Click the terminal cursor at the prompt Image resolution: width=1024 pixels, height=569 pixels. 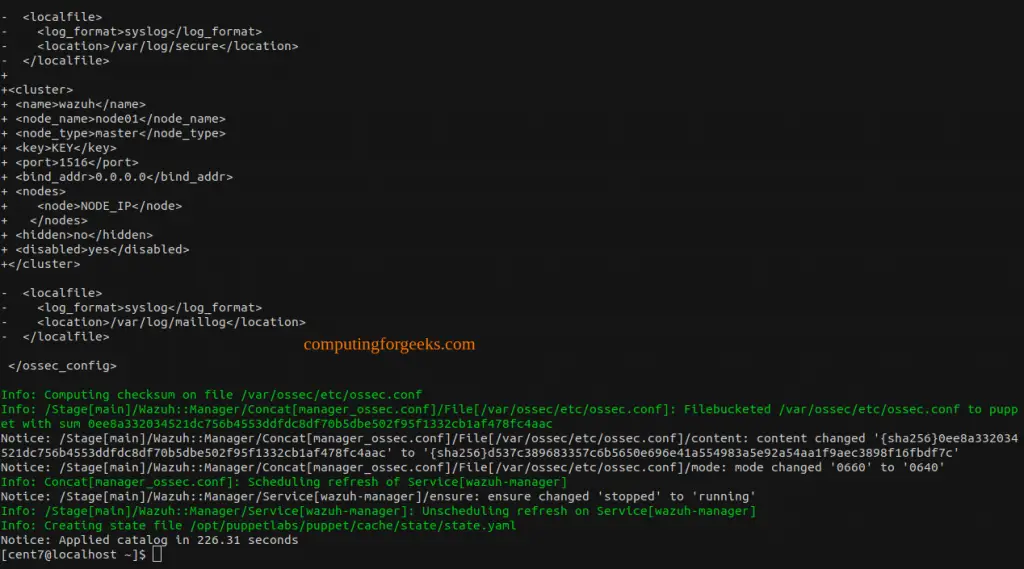click(157, 554)
